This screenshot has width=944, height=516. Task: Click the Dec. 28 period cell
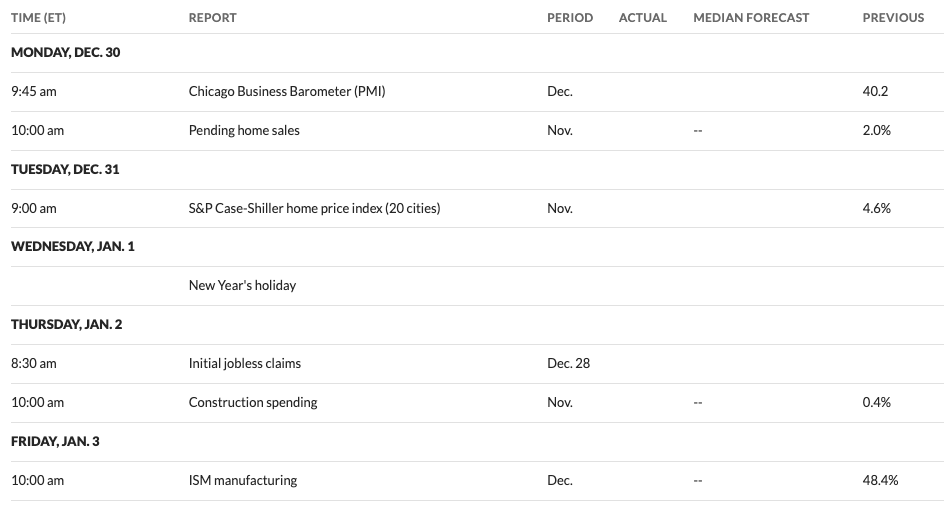tap(569, 363)
